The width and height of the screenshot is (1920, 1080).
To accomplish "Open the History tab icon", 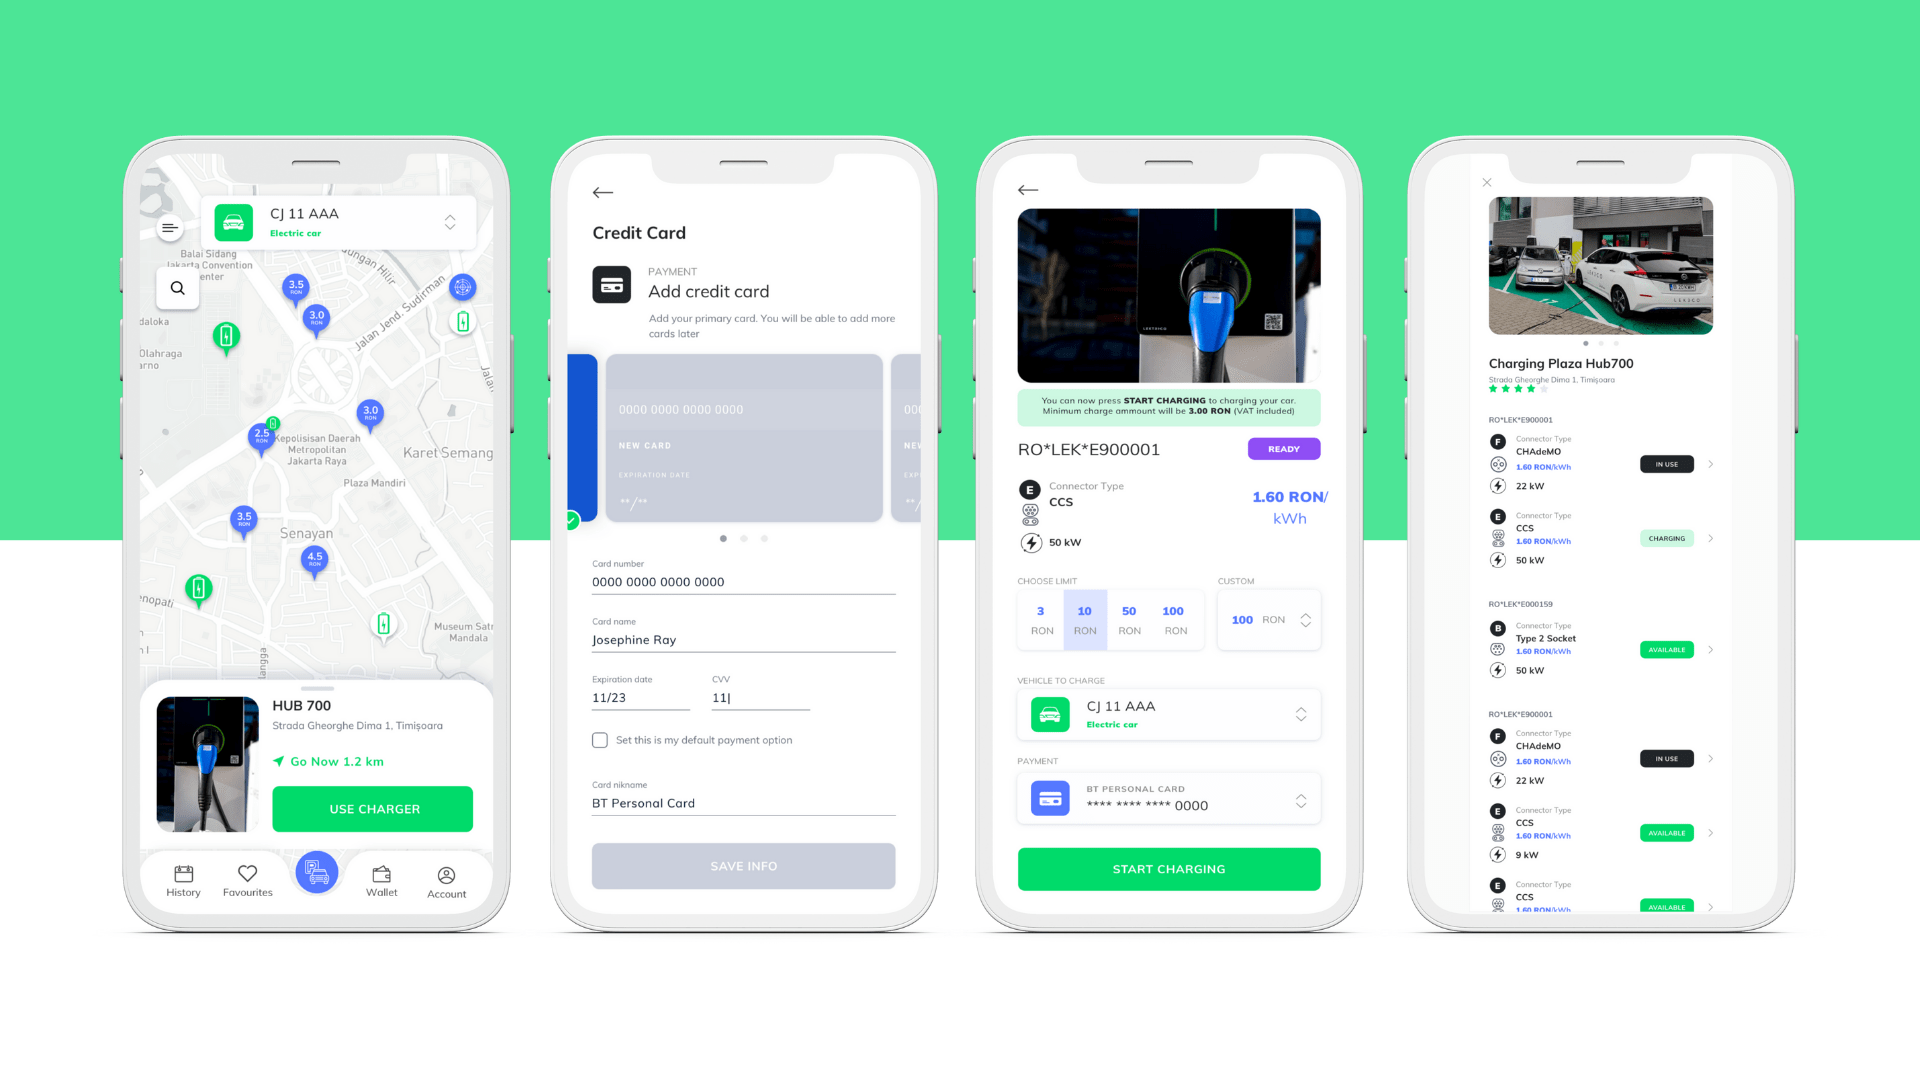I will (x=182, y=872).
